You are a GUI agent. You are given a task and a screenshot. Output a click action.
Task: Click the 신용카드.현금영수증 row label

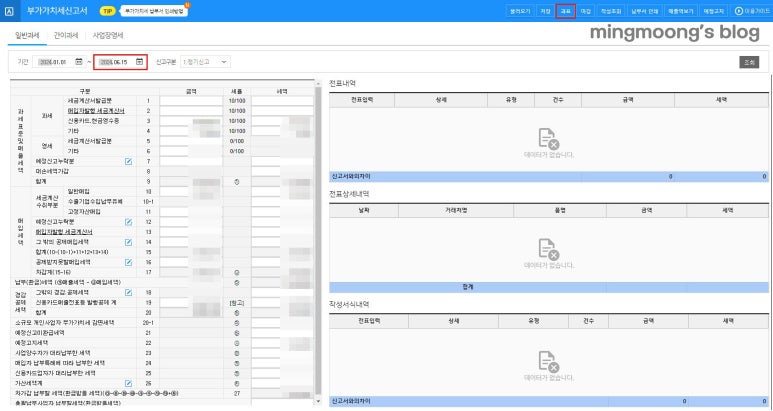click(93, 121)
